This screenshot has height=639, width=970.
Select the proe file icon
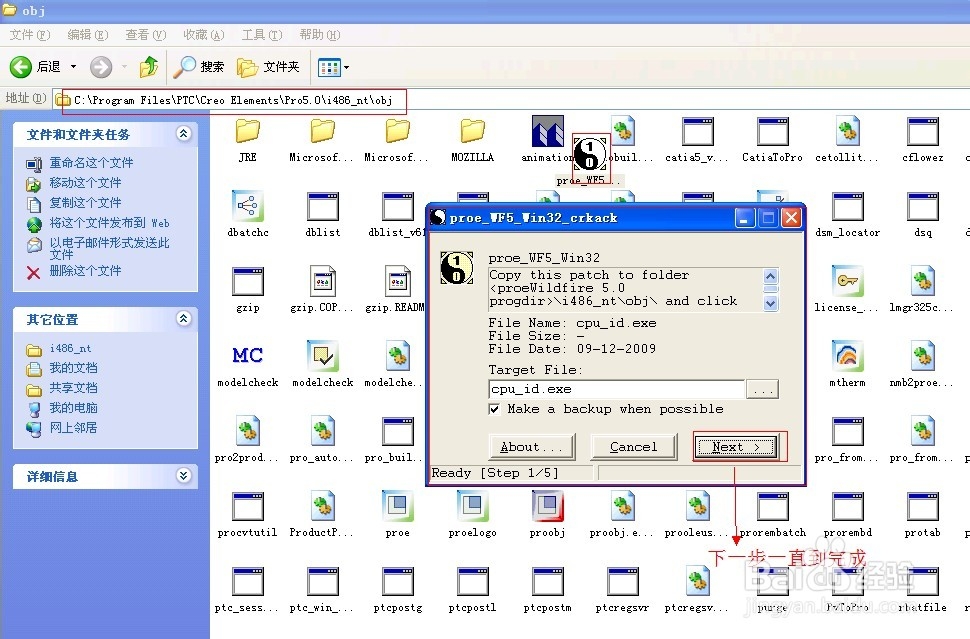(x=397, y=506)
